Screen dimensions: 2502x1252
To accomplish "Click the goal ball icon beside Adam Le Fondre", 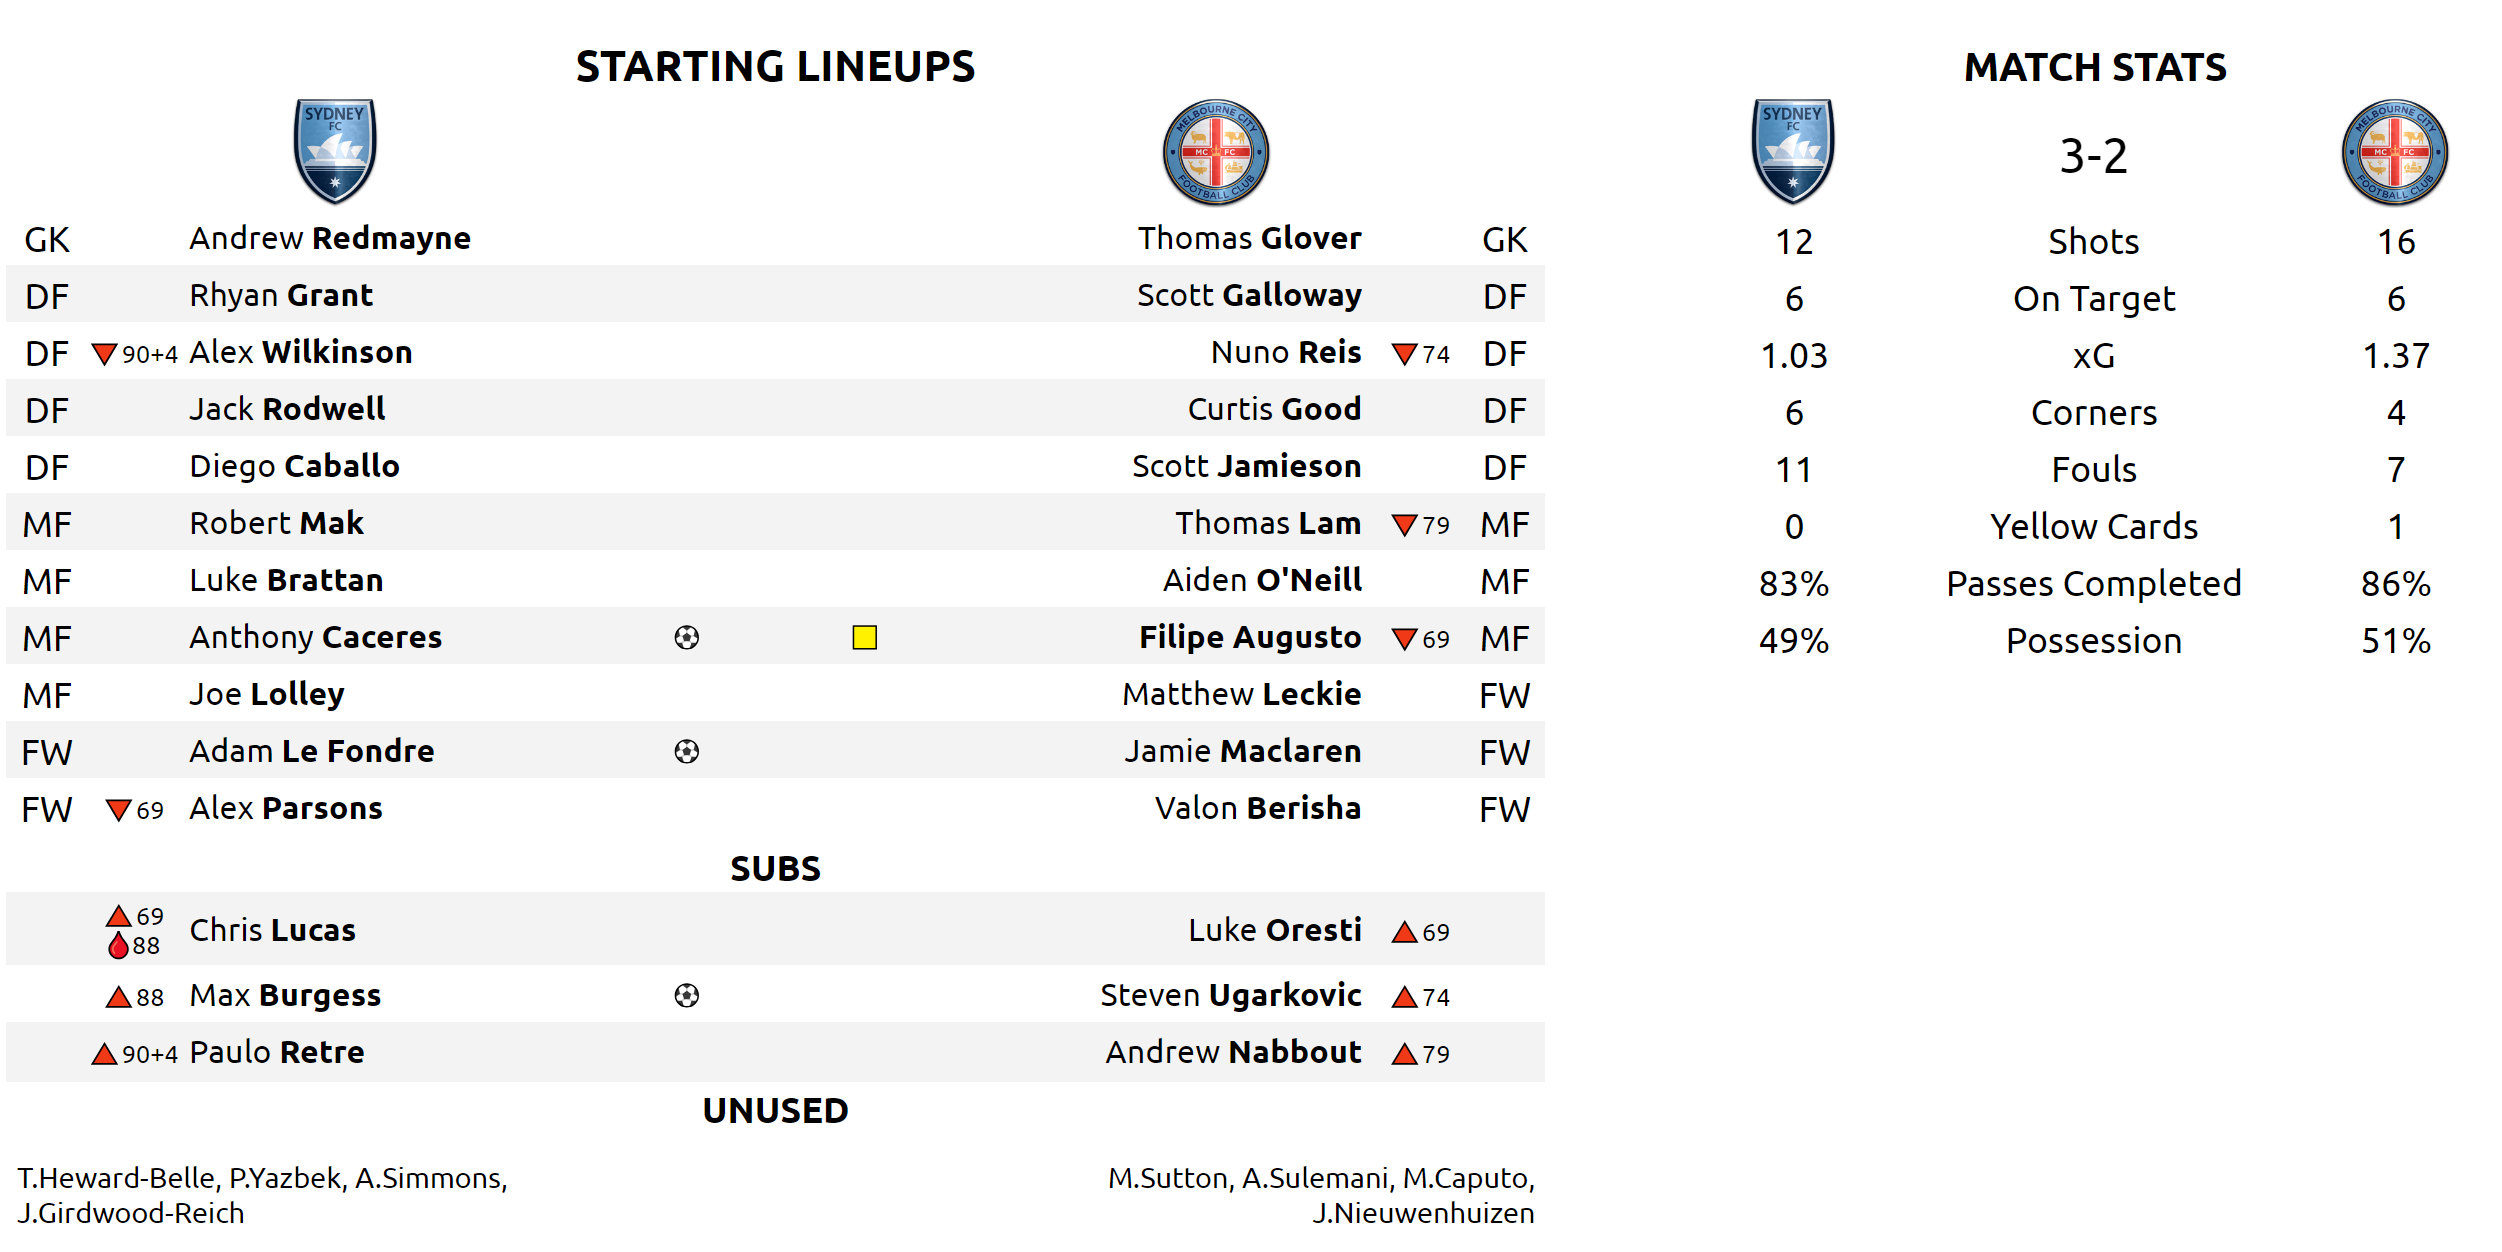I will [687, 752].
